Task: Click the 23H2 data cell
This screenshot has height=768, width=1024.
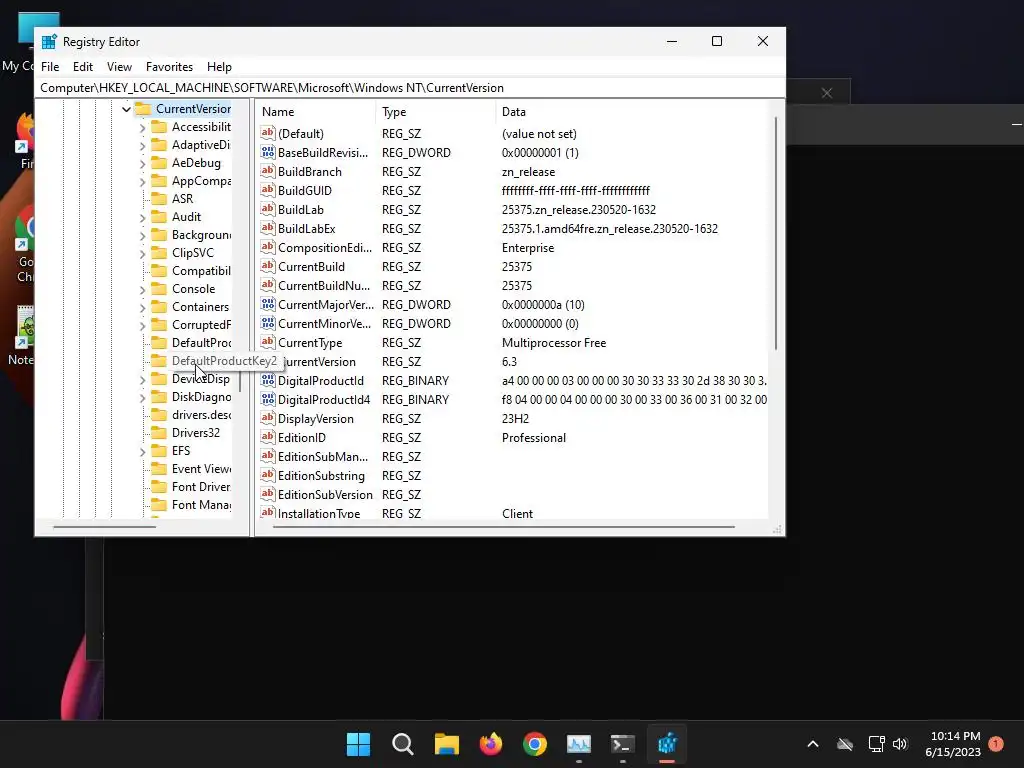Action: pos(515,419)
